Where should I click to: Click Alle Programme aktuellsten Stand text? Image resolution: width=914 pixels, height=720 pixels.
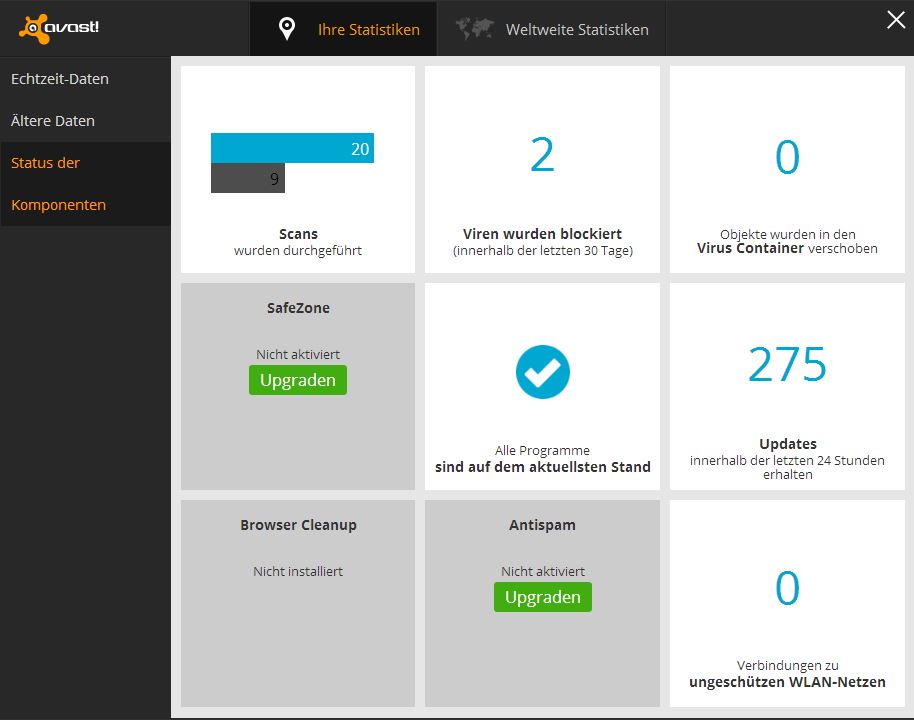tap(543, 459)
